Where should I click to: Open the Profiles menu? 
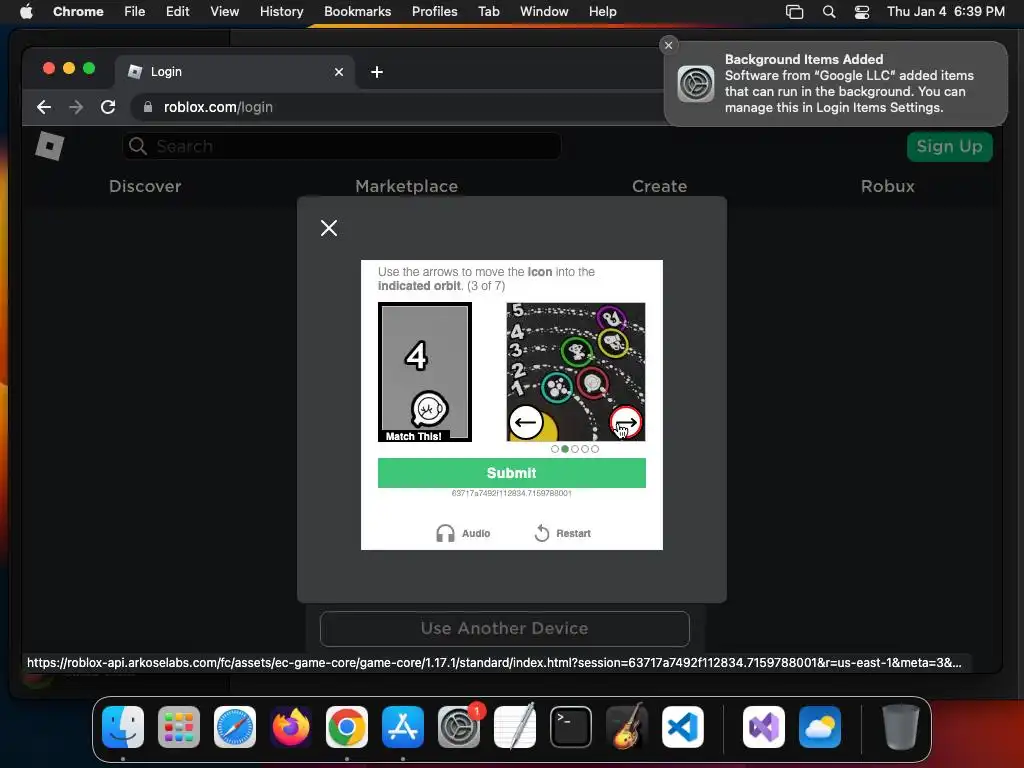pos(434,11)
